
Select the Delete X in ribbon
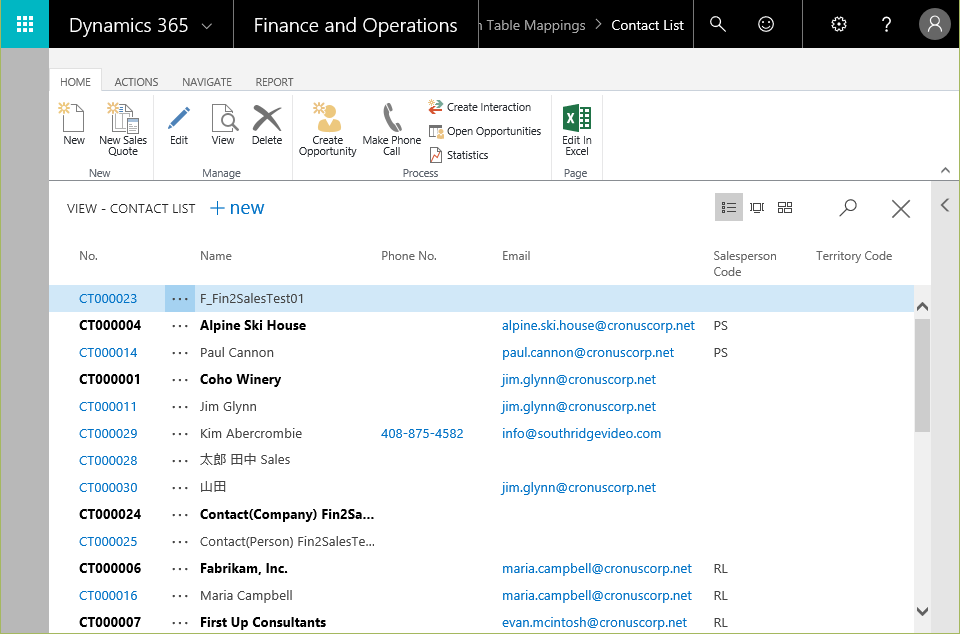point(267,124)
